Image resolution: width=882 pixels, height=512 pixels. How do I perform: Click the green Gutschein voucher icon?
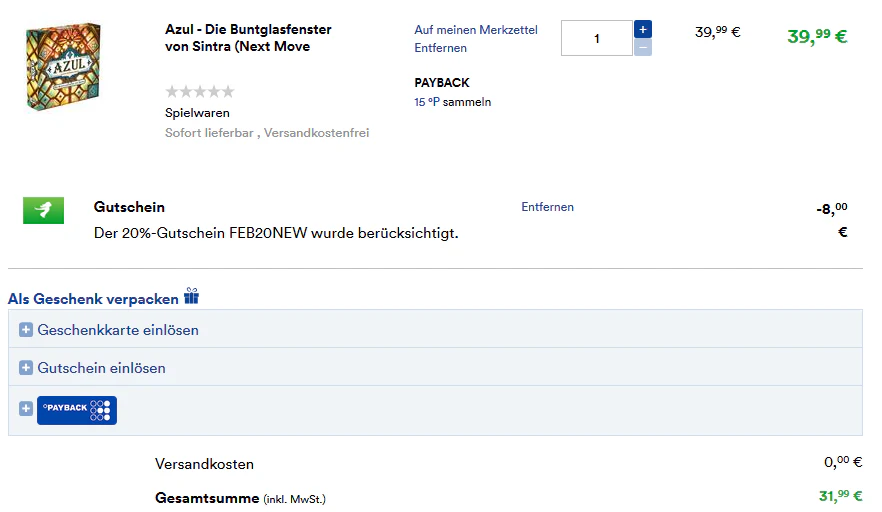pyautogui.click(x=43, y=210)
